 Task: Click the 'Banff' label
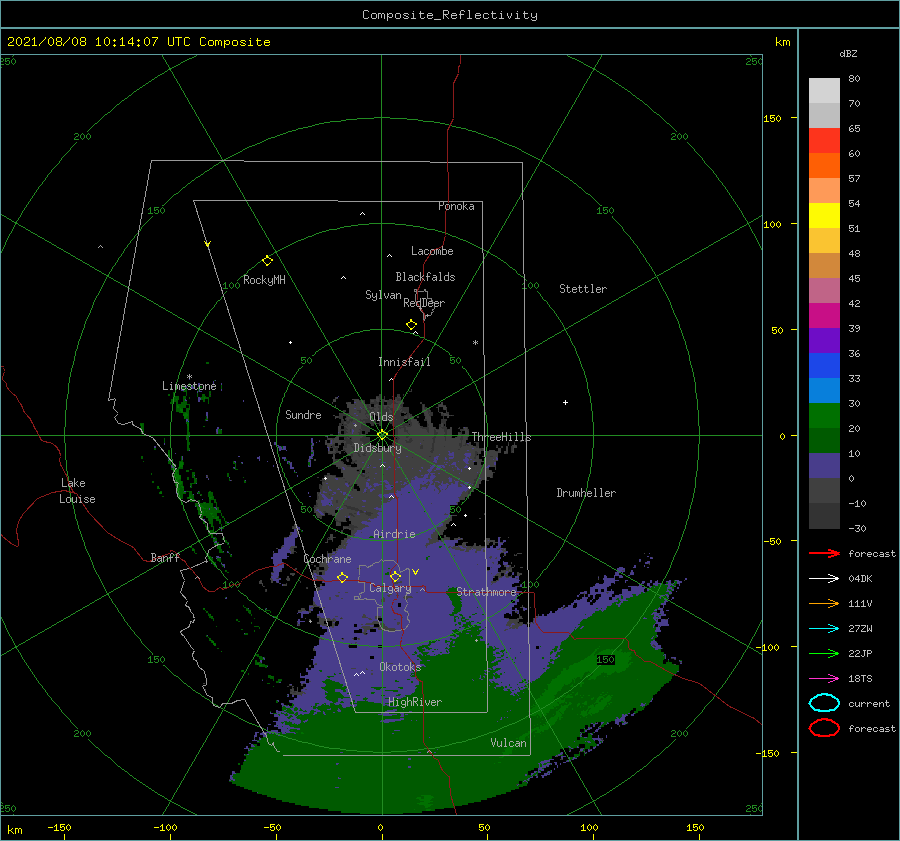click(165, 557)
